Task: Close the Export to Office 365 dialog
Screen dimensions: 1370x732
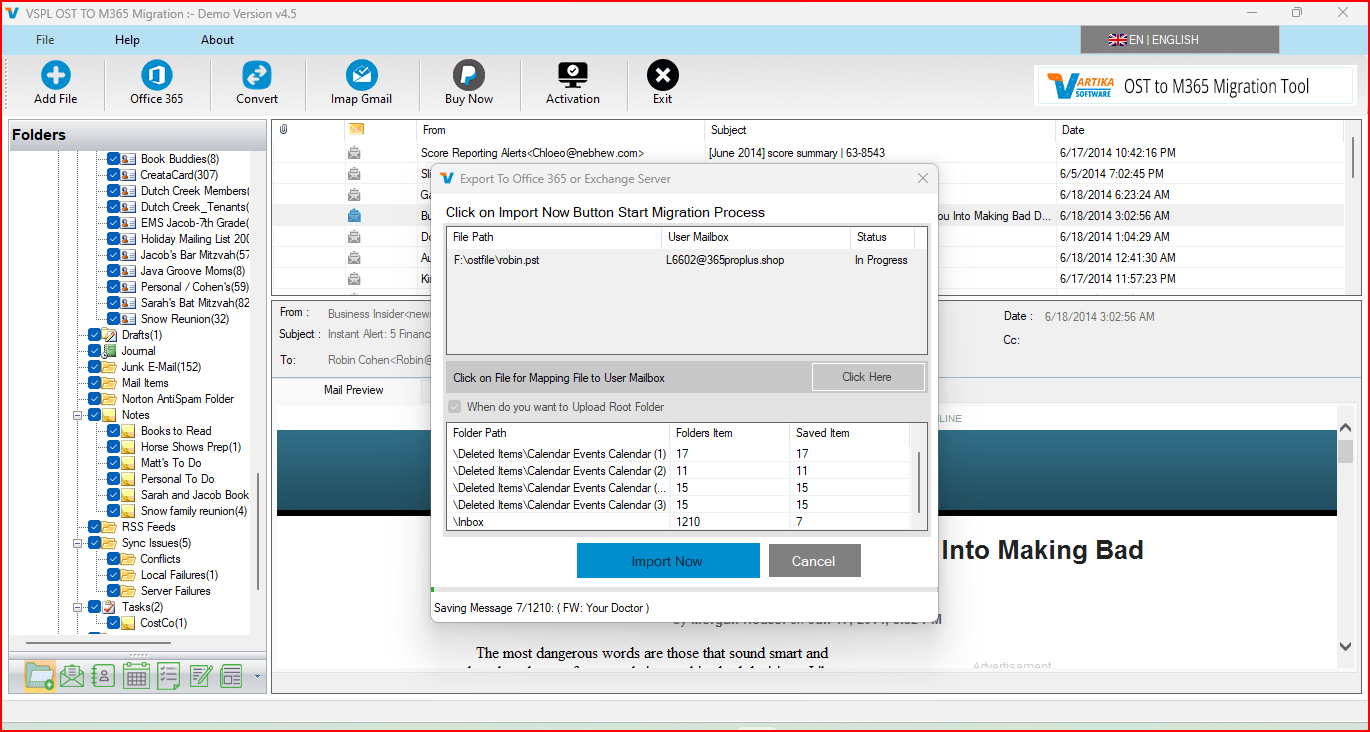Action: coord(923,178)
